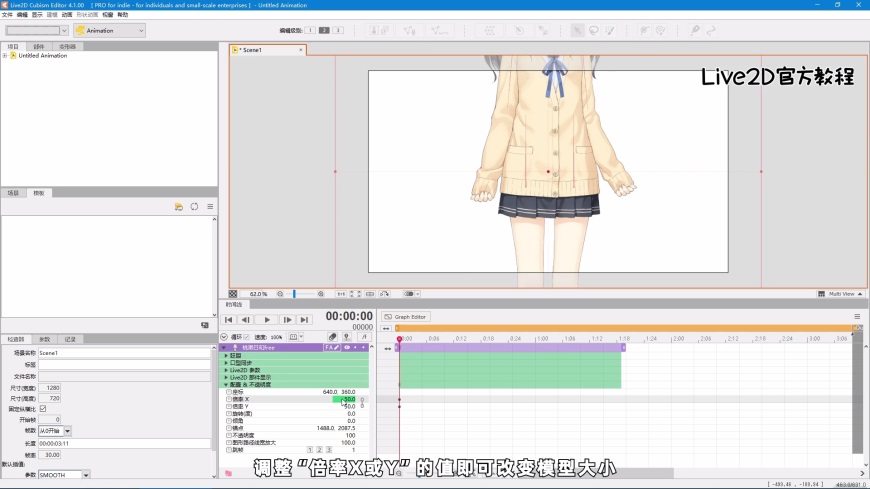Click the refresh icon in template panel
This screenshot has width=870, height=489.
click(x=194, y=206)
